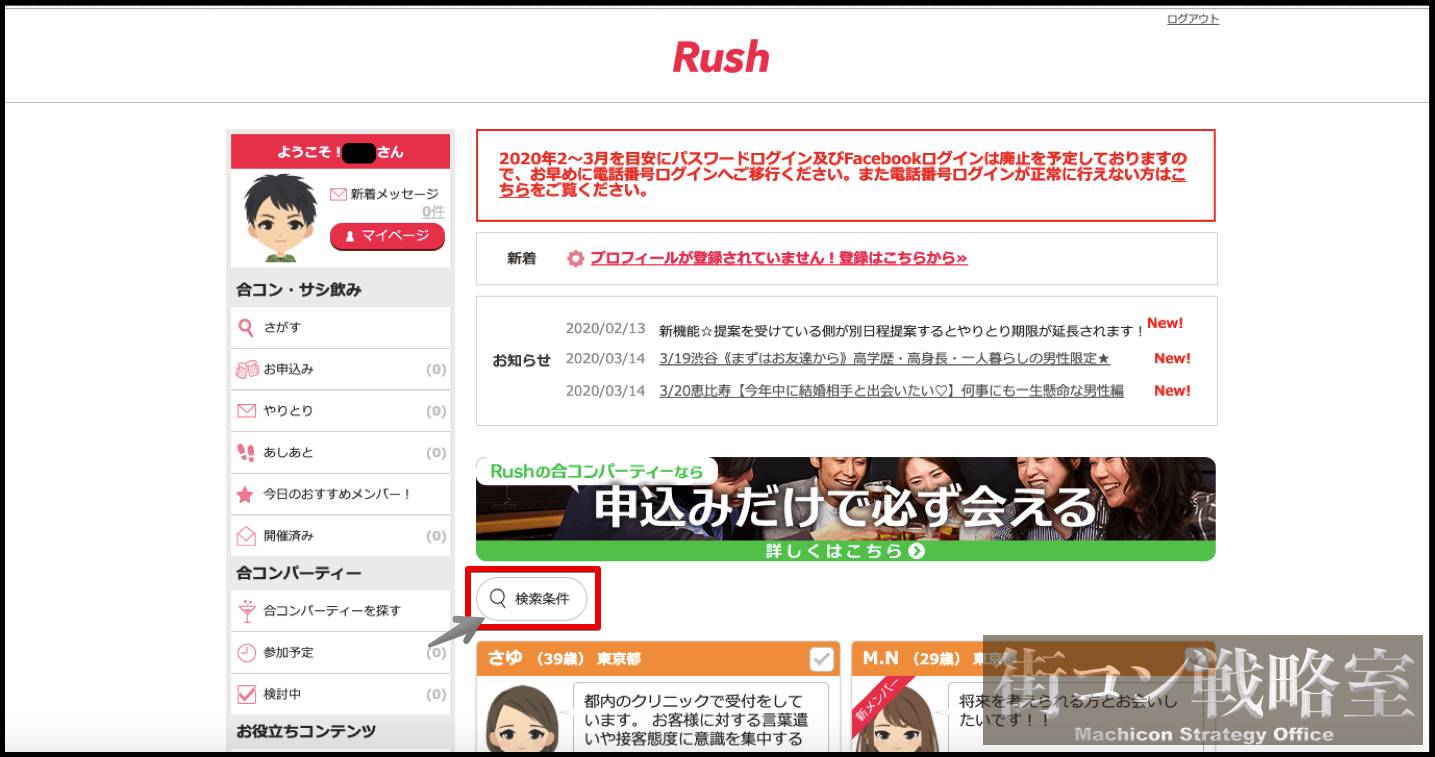Open M.N (29歳) profile header
1435x757 pixels.
point(1034,660)
